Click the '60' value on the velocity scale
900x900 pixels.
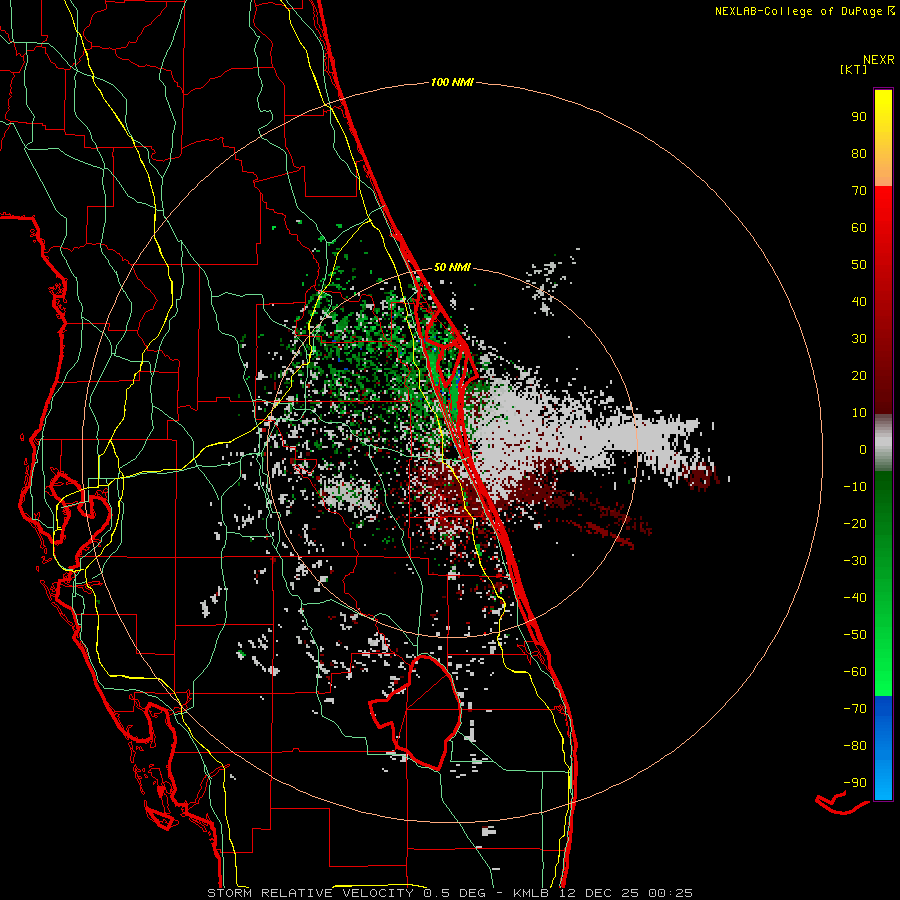coord(859,227)
